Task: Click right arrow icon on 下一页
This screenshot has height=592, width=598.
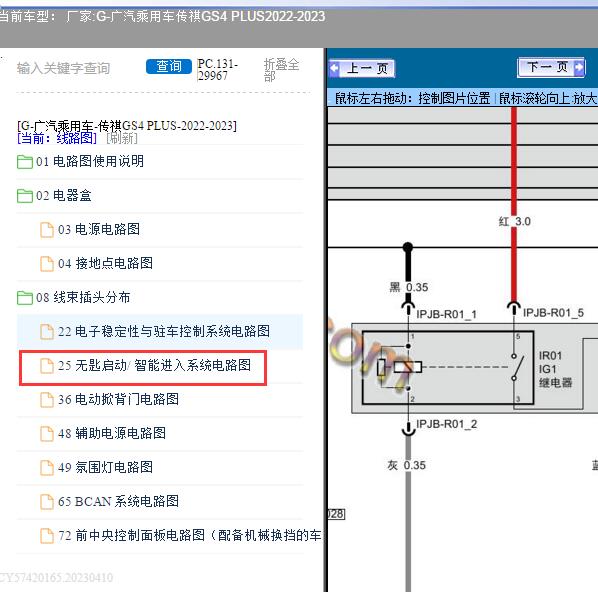Action: pyautogui.click(x=579, y=68)
